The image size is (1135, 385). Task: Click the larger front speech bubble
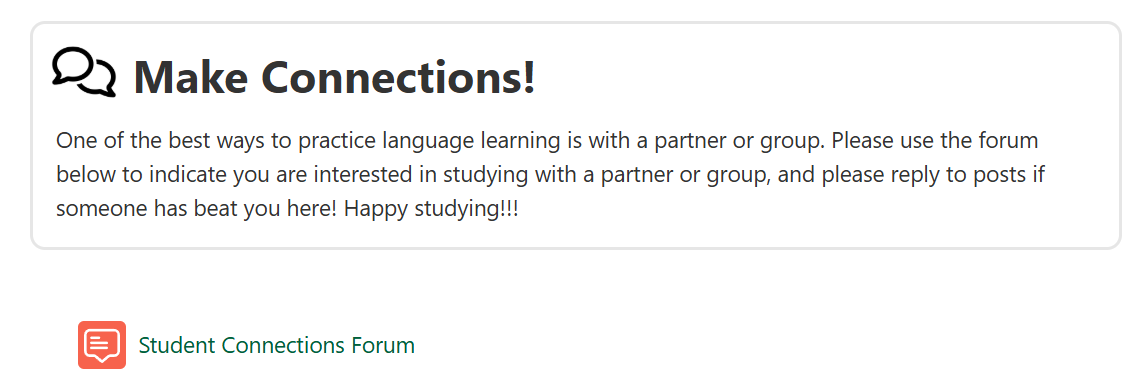tap(73, 65)
